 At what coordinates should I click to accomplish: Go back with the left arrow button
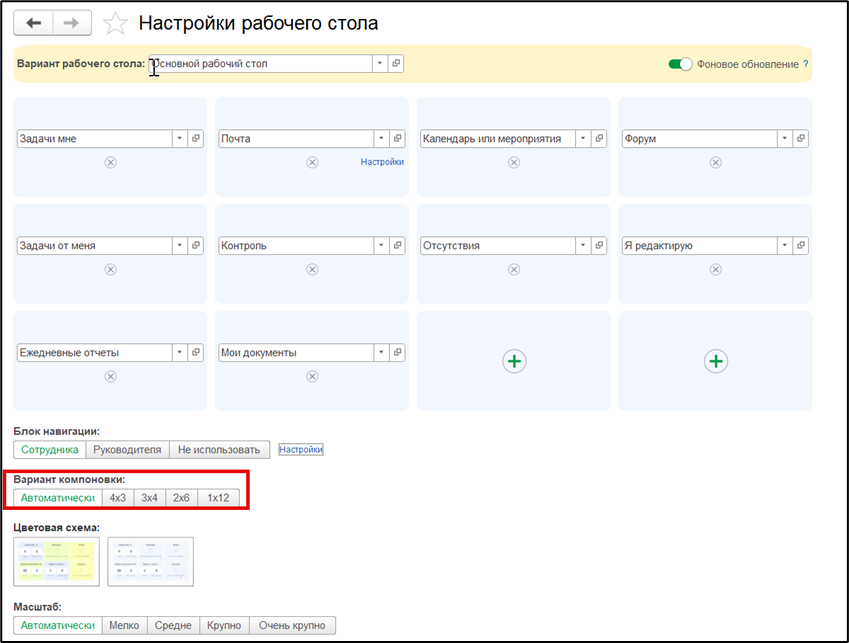[34, 23]
